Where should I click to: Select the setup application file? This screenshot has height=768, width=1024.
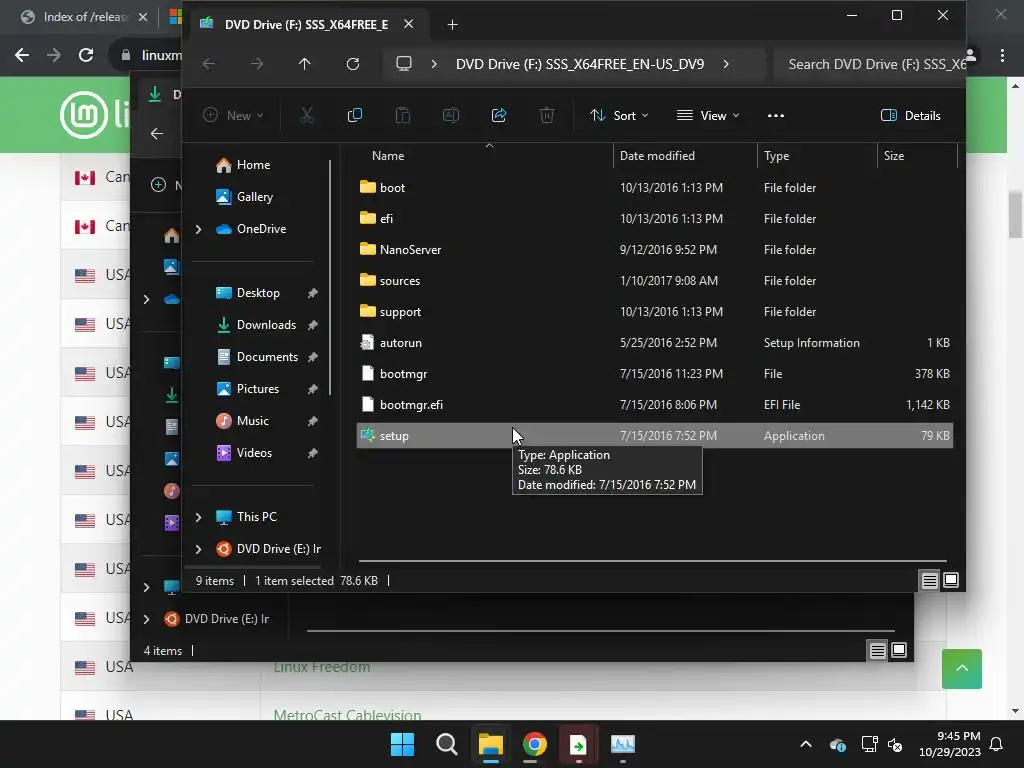[654, 436]
